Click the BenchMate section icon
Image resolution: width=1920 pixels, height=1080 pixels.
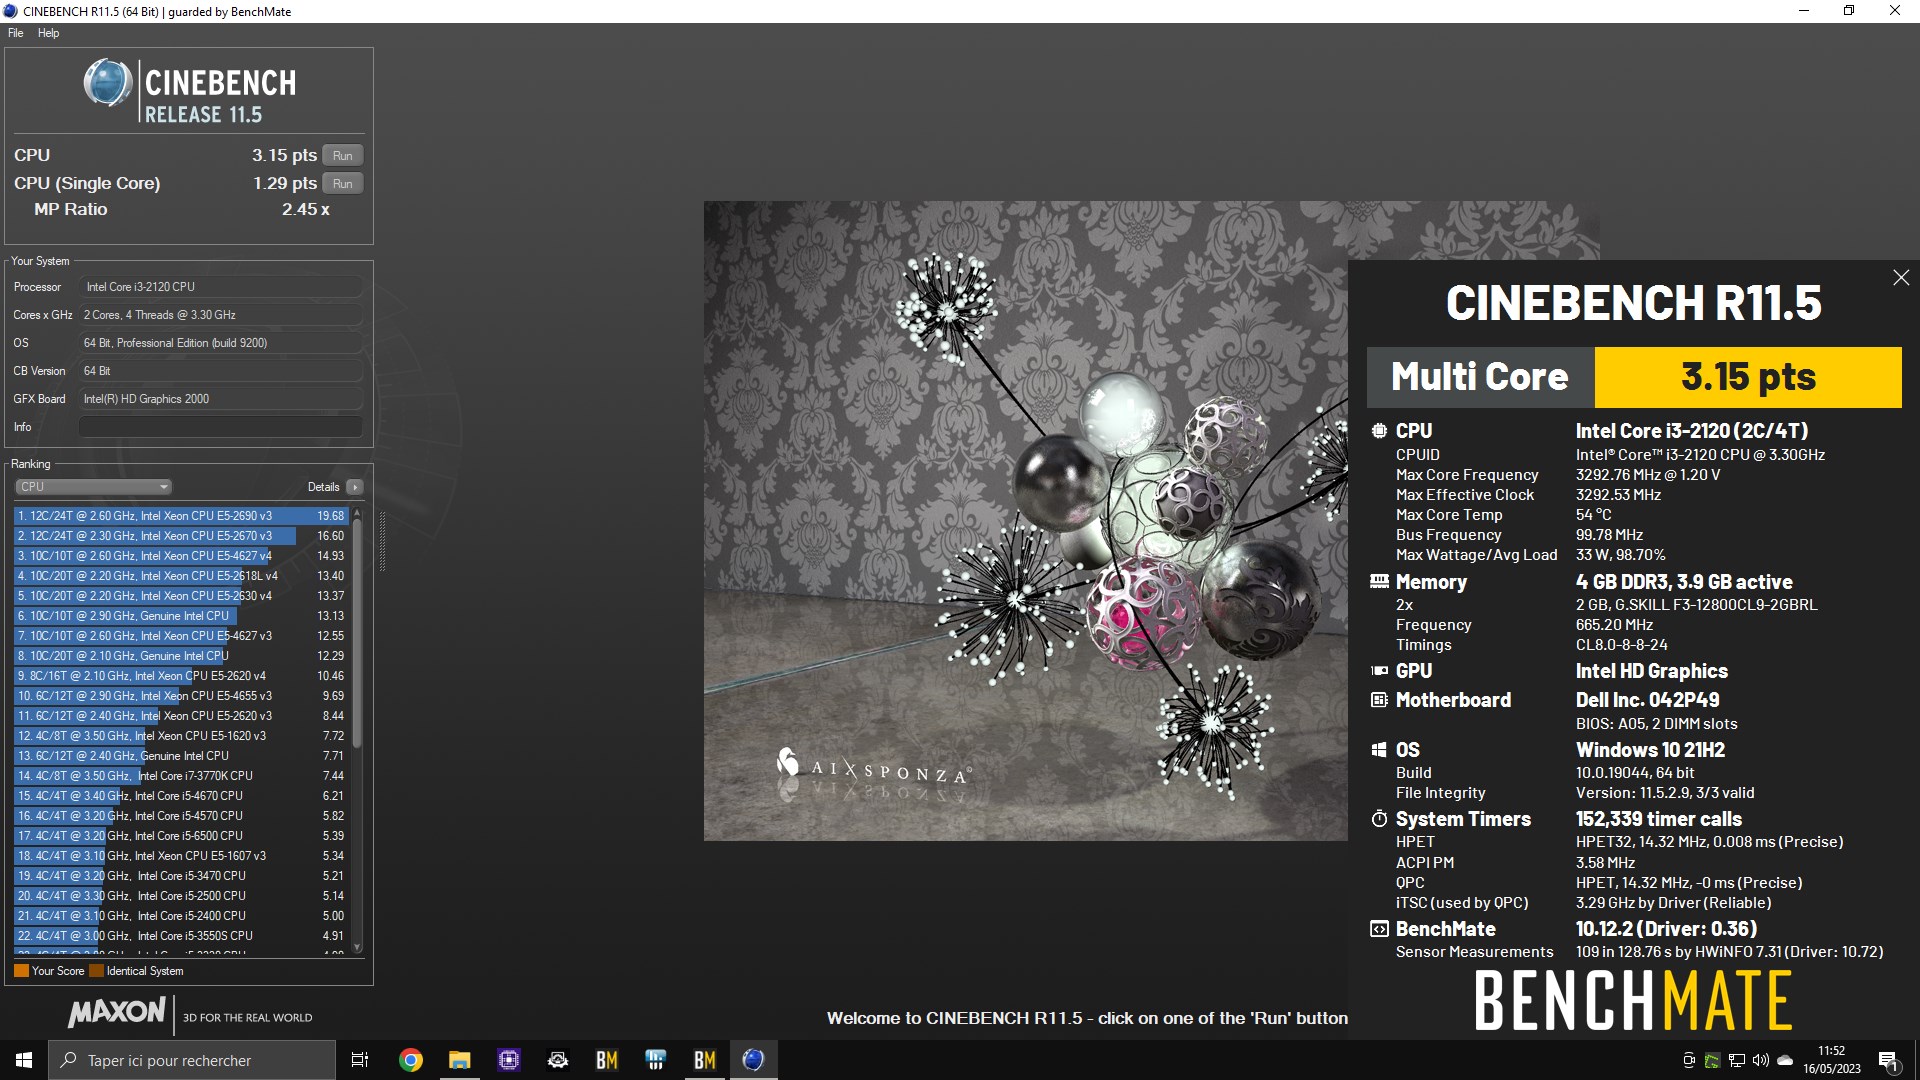[x=1379, y=929]
